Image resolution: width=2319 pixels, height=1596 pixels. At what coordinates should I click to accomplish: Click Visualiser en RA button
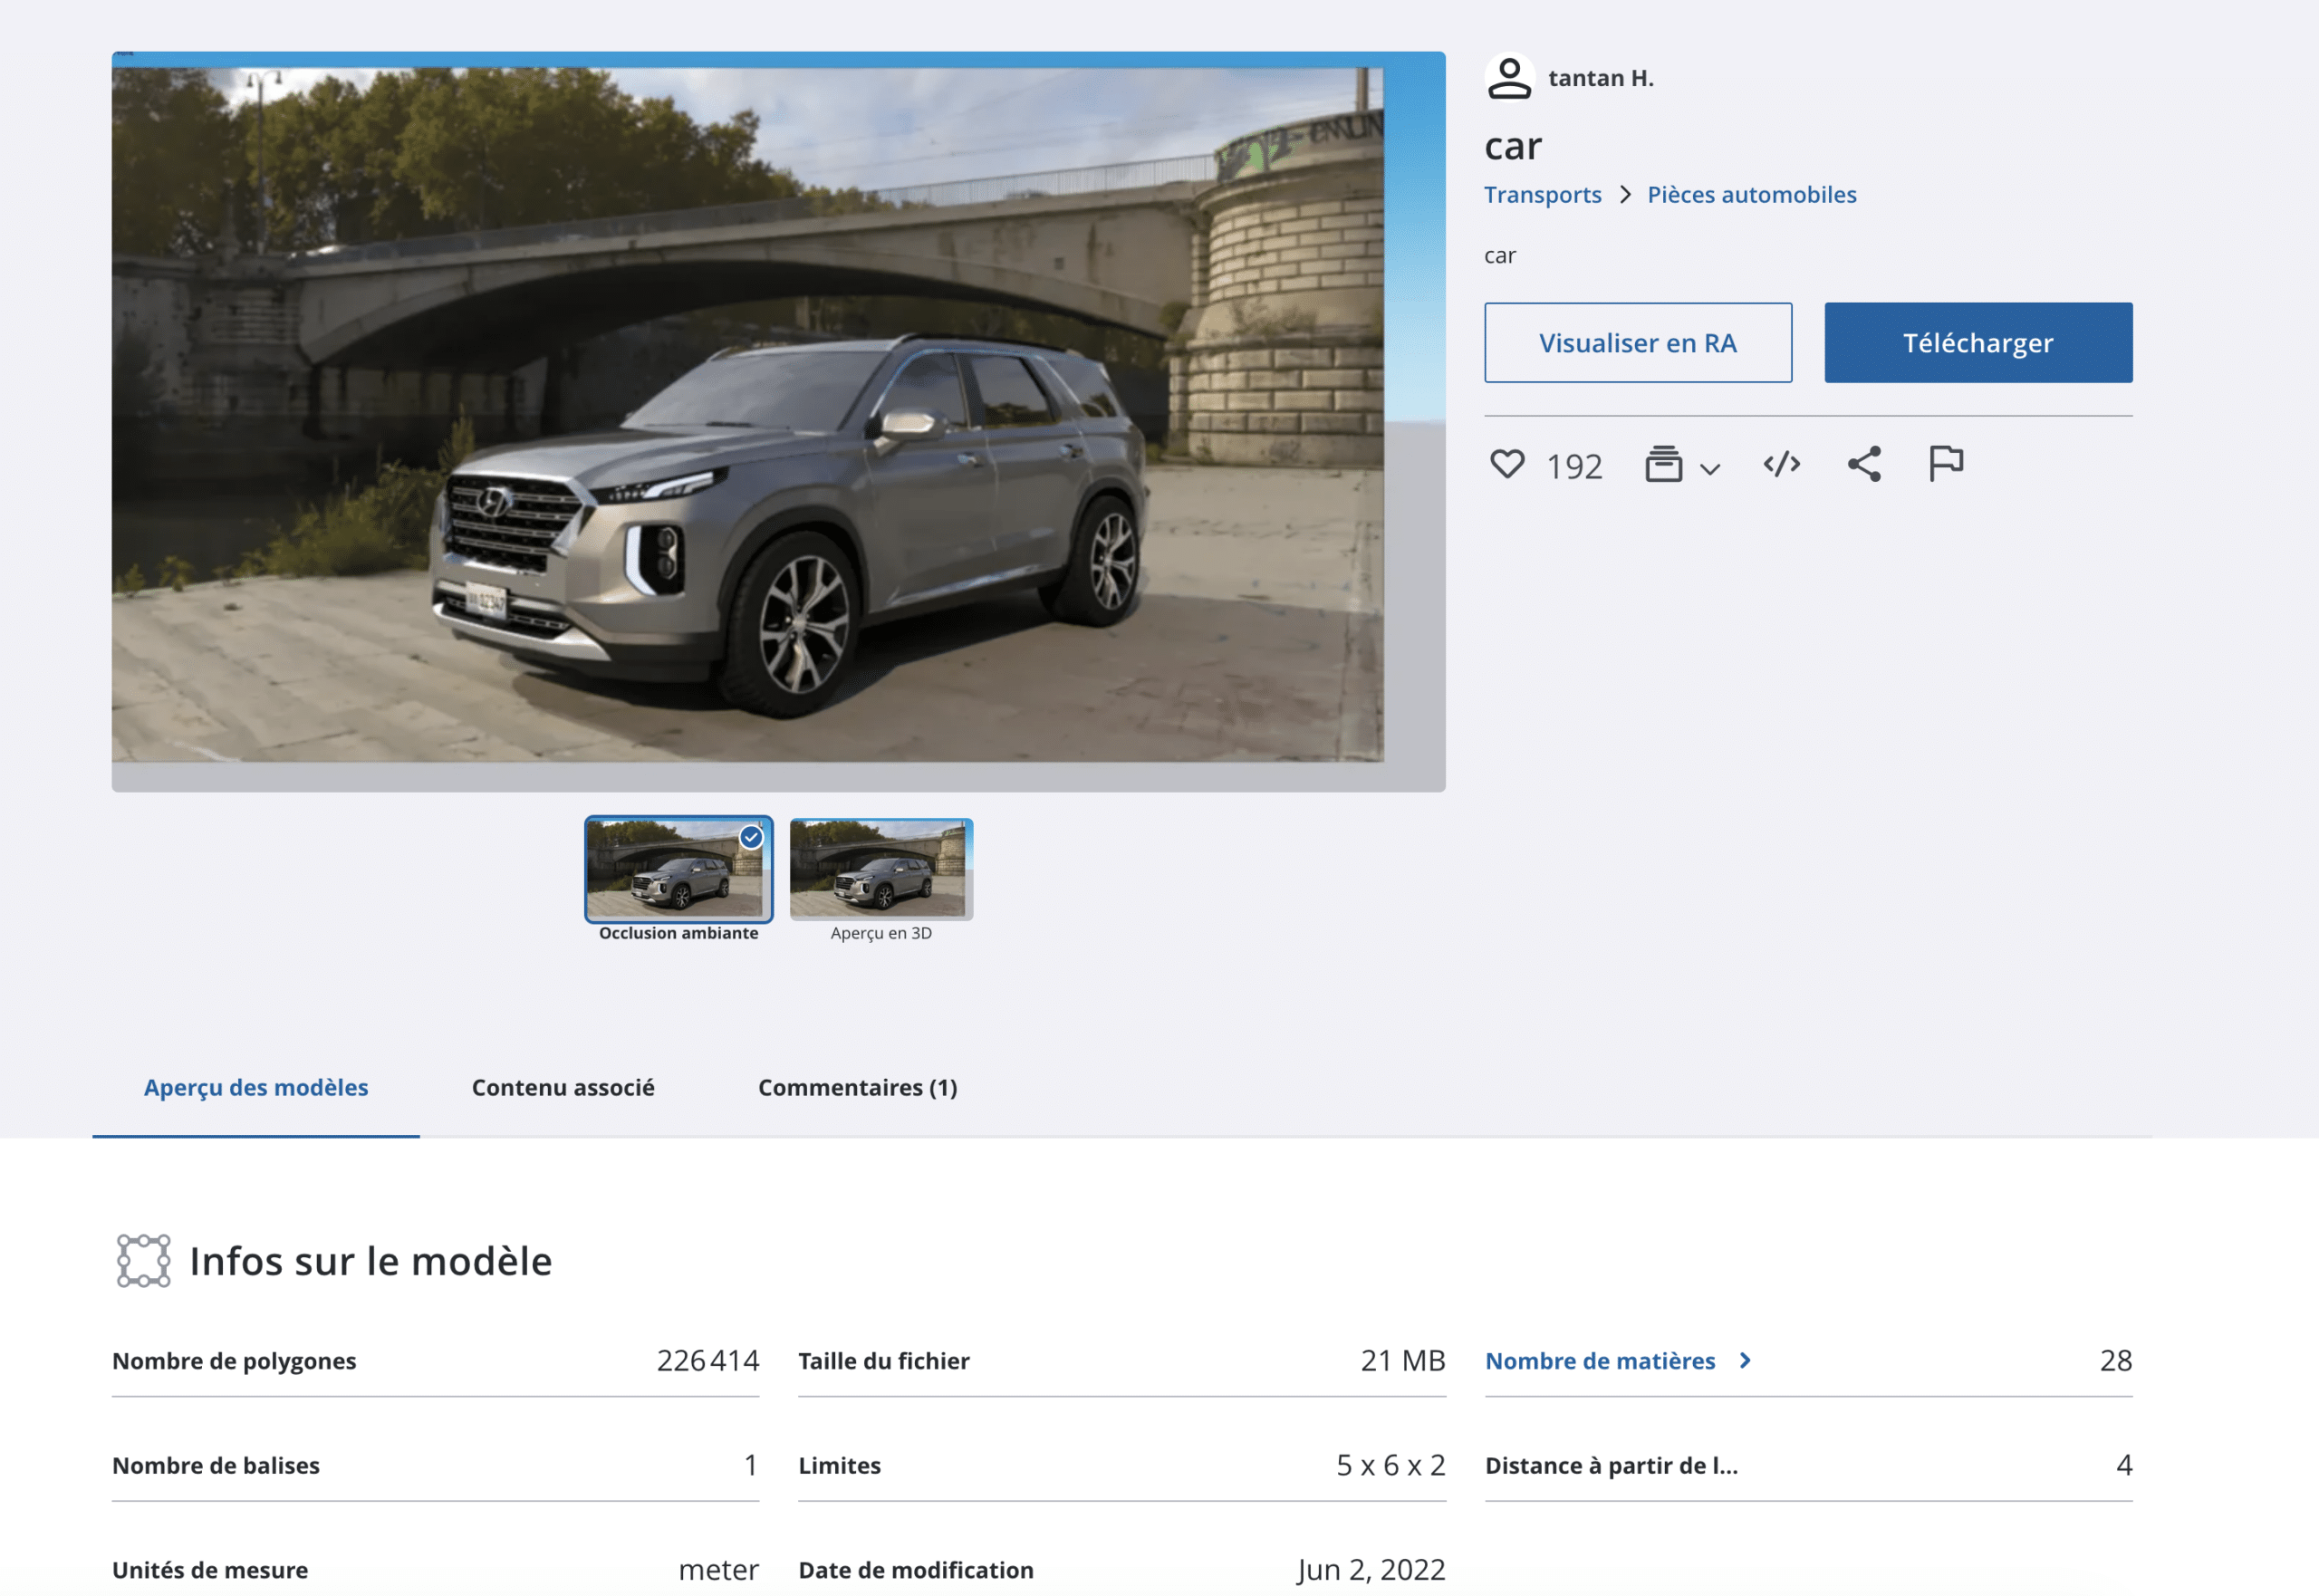tap(1637, 342)
